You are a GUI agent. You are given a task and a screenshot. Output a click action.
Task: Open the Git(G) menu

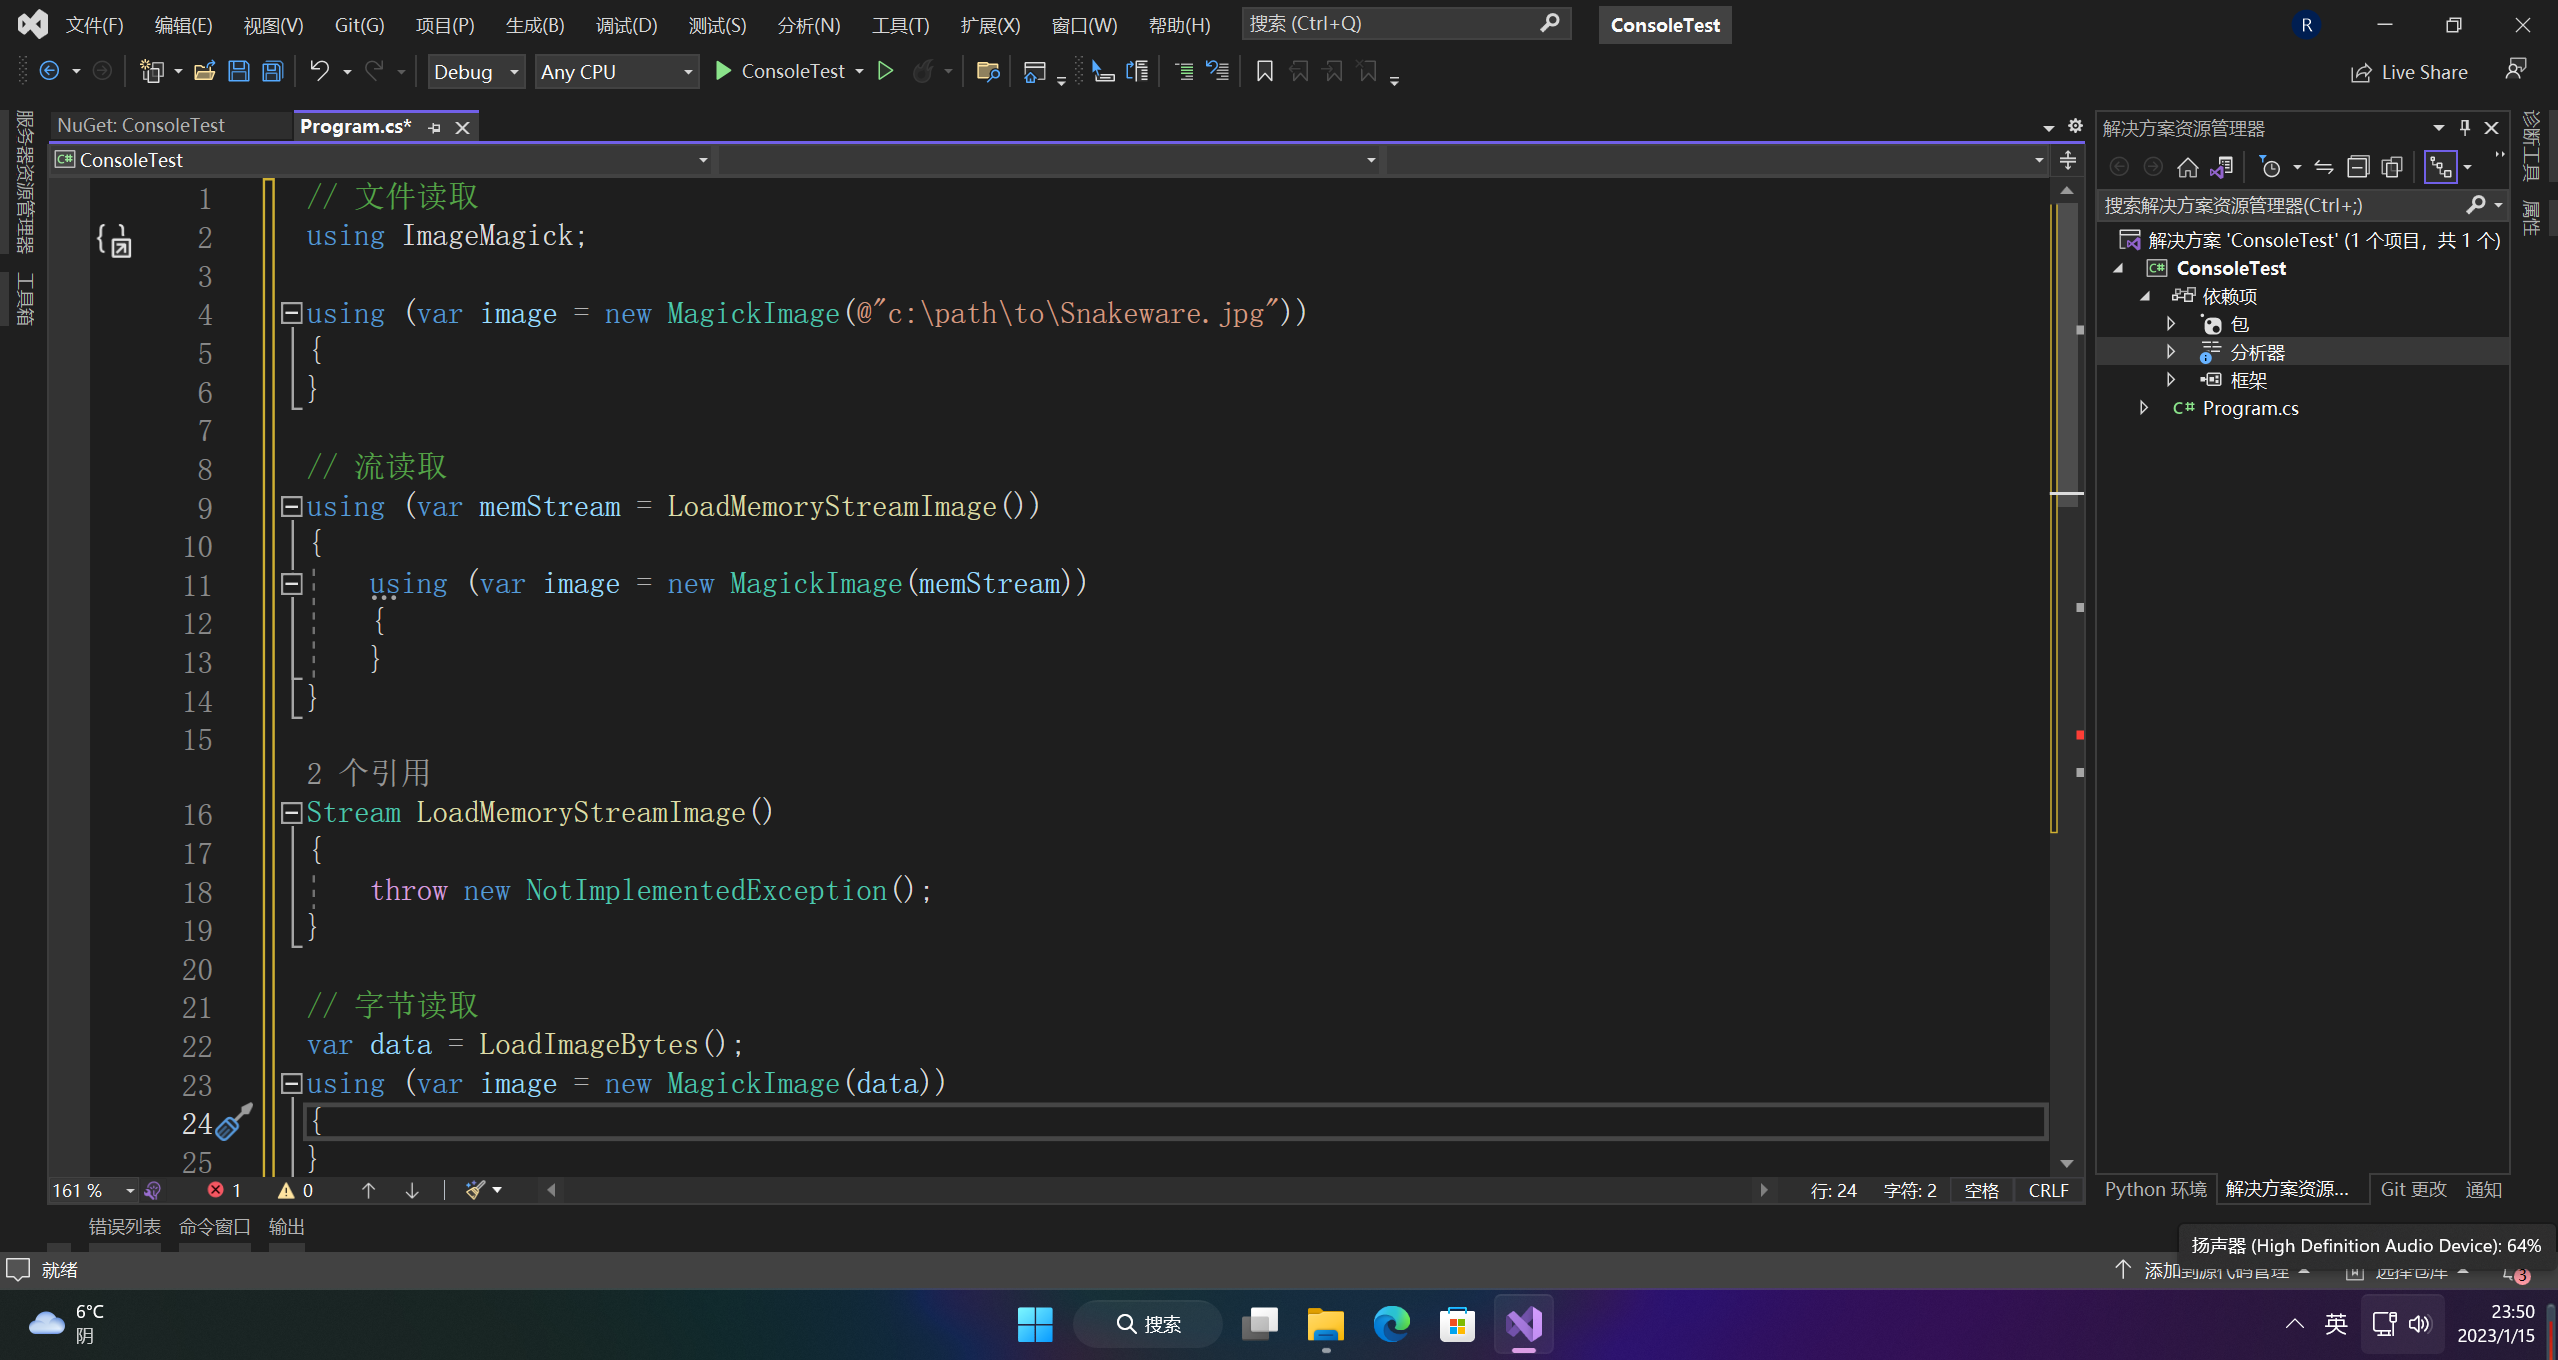tap(357, 24)
